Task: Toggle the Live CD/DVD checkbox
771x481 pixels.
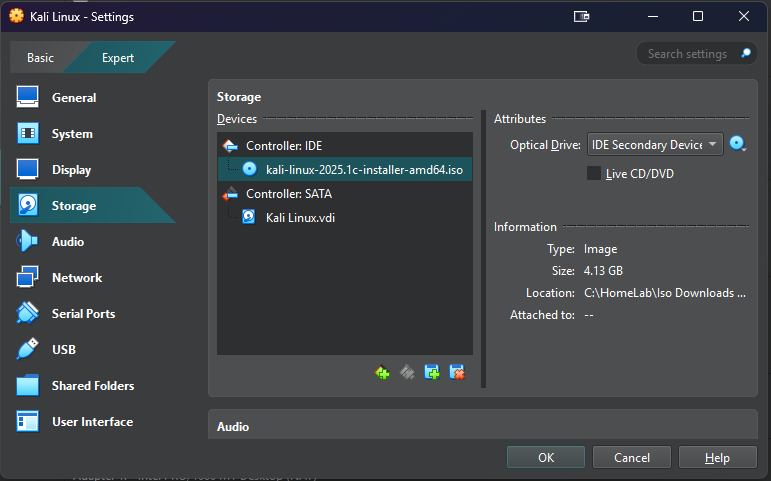Action: (593, 173)
